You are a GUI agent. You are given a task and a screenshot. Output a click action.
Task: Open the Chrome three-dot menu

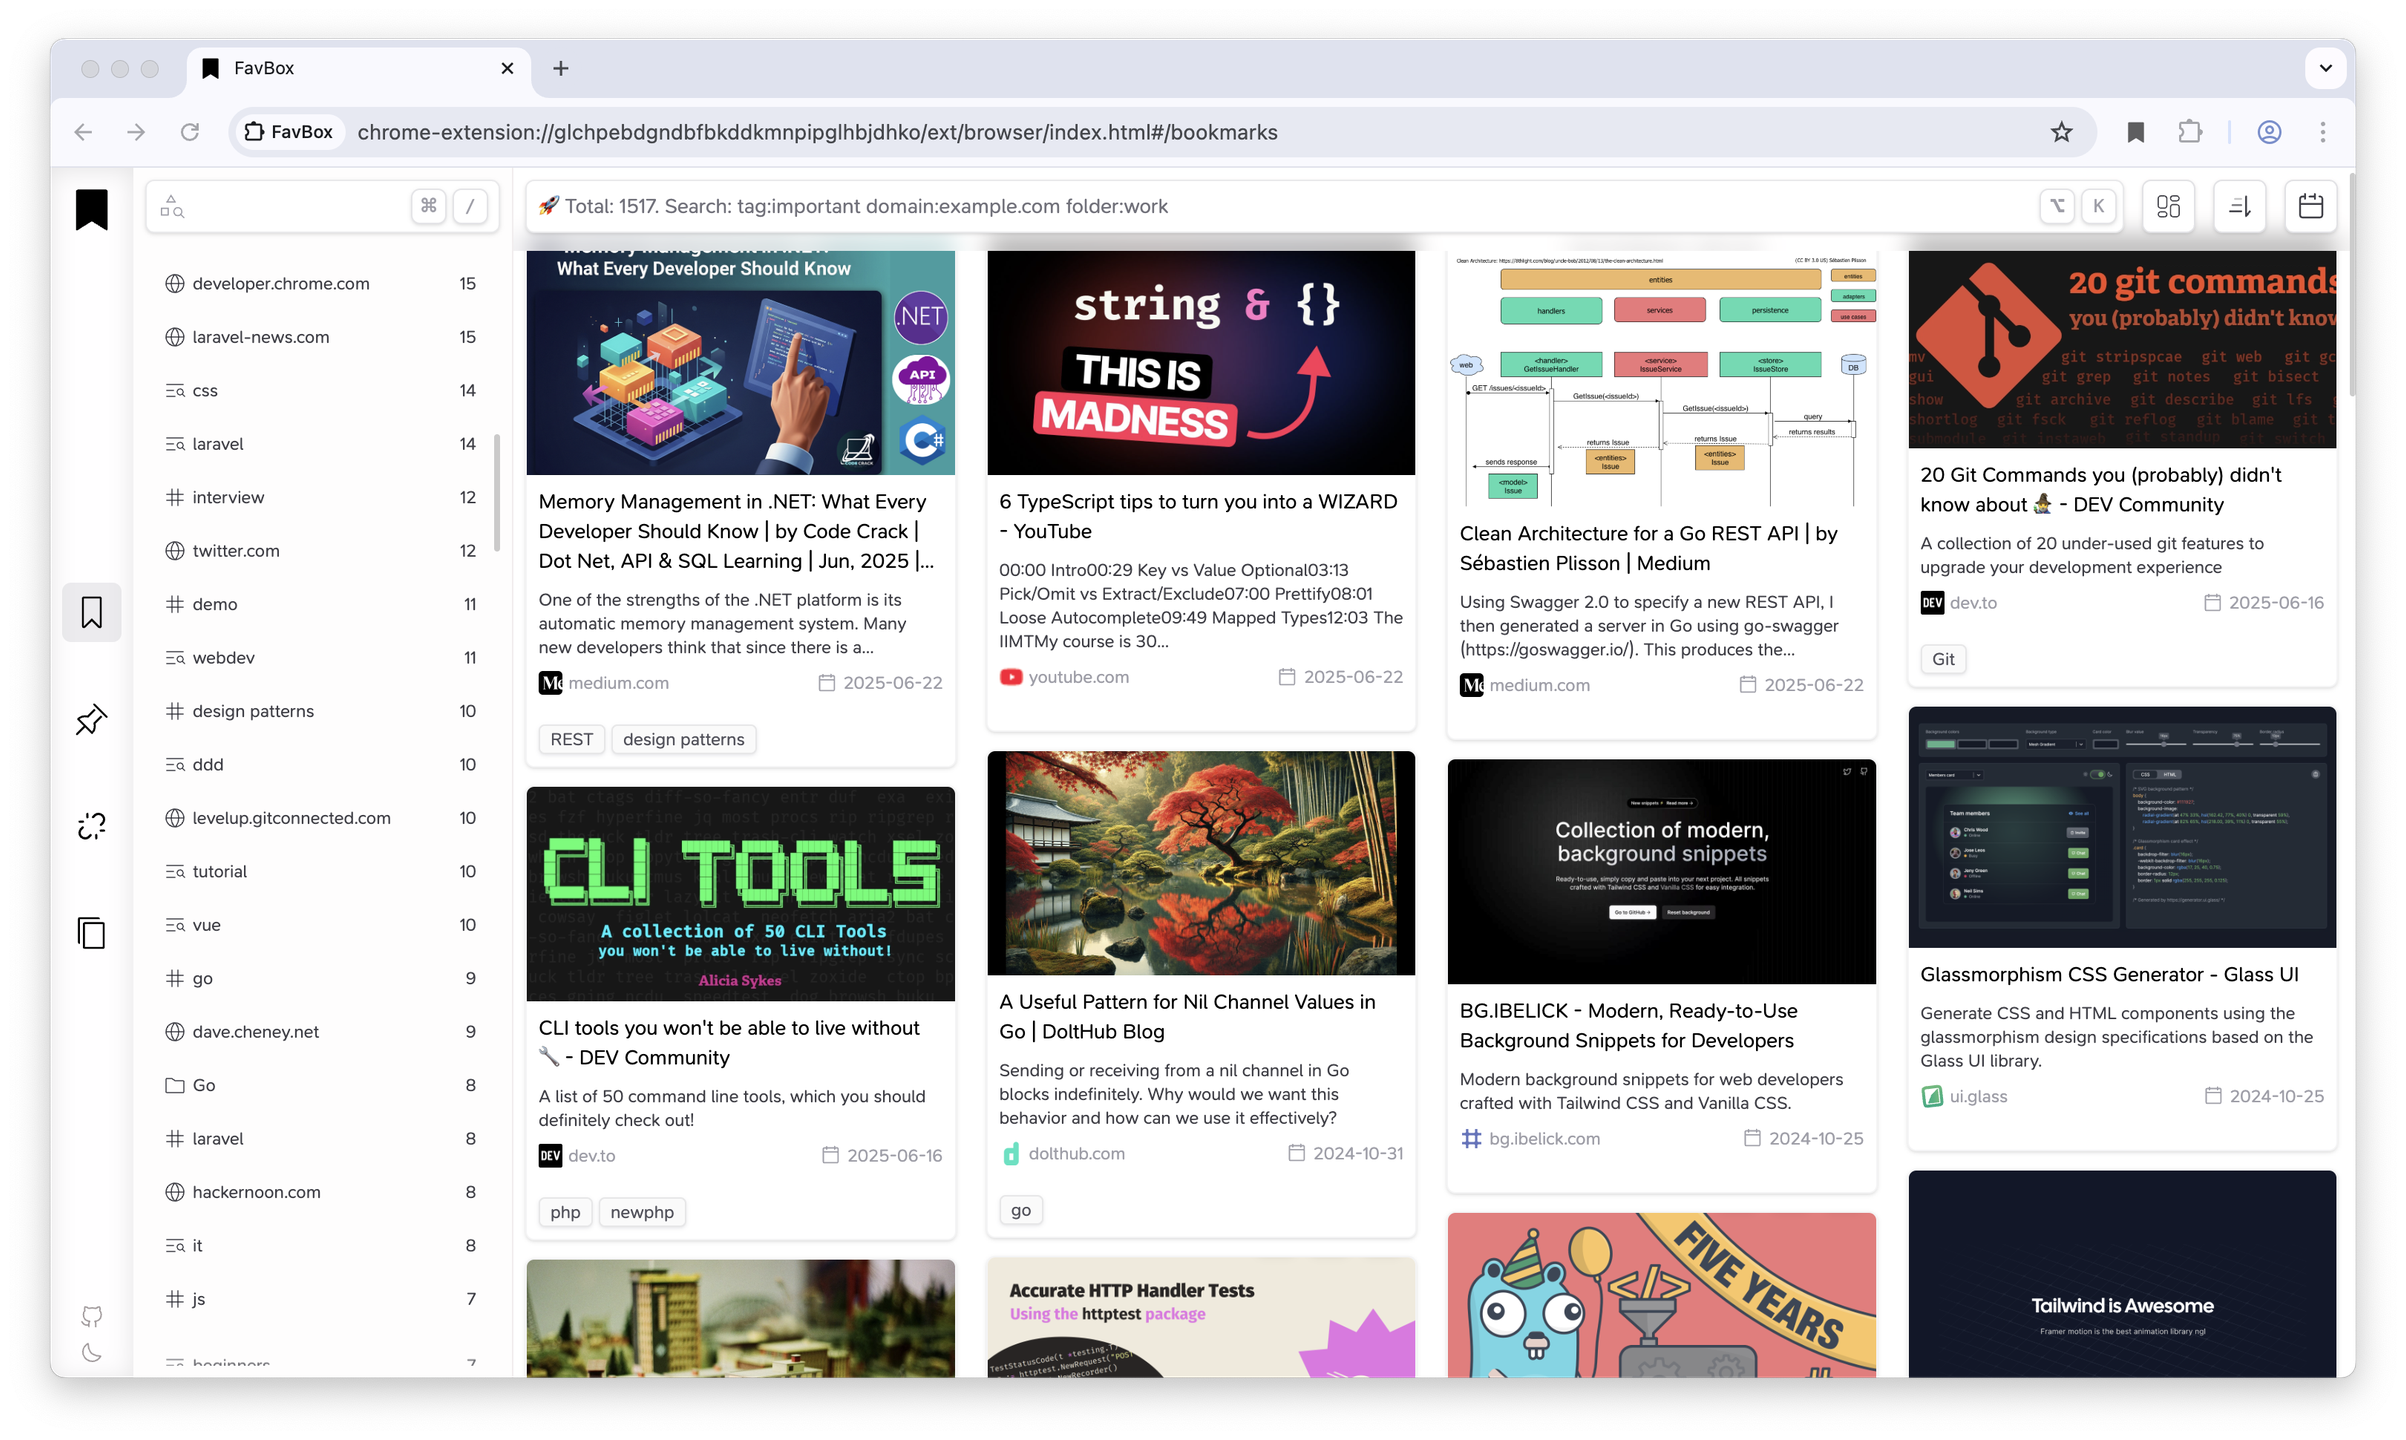point(2322,132)
